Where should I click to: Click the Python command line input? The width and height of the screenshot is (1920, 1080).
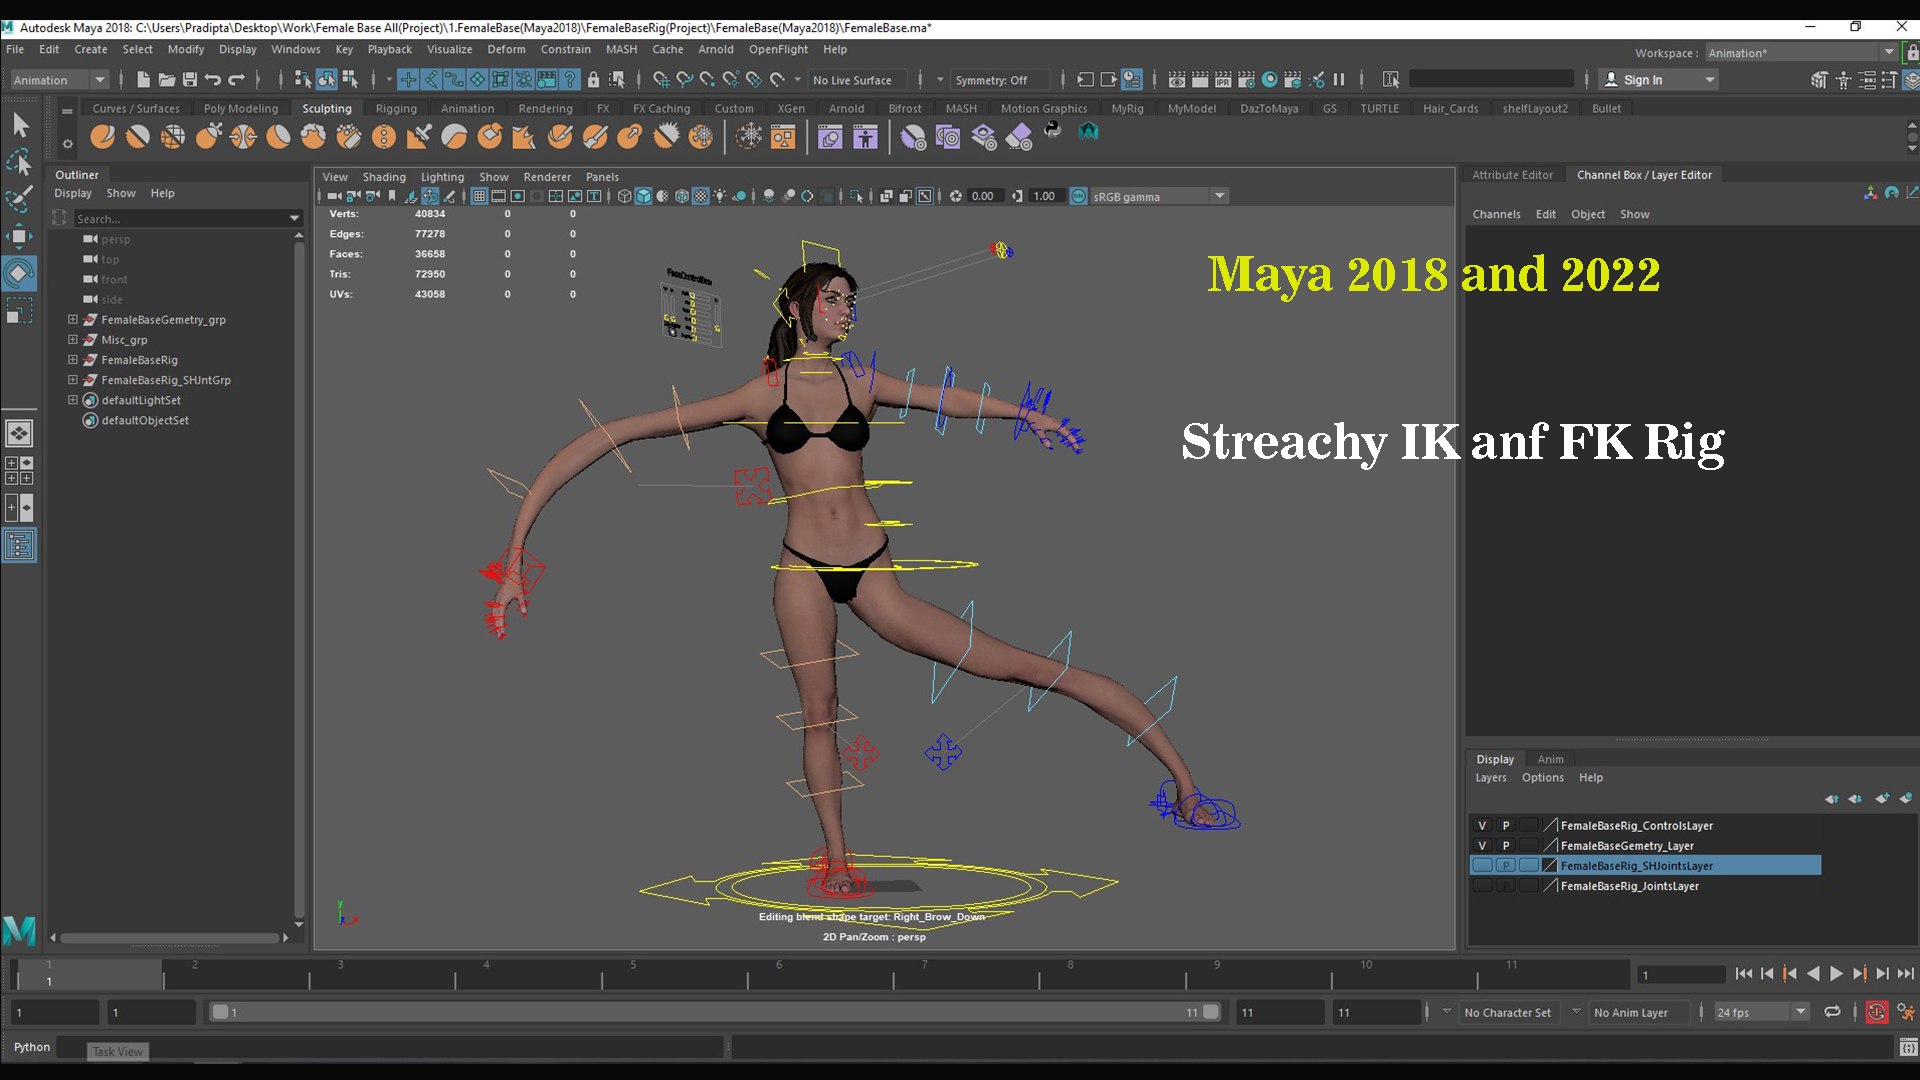pyautogui.click(x=391, y=1048)
